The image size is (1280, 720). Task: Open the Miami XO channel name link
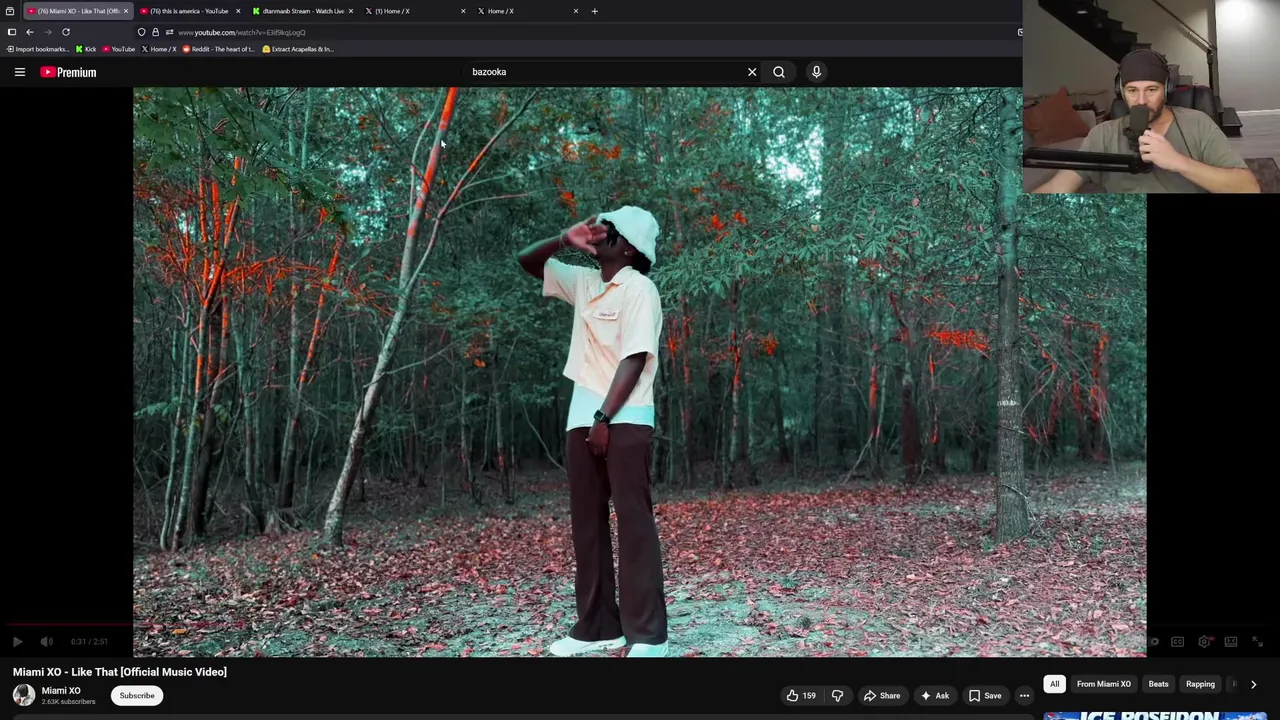pyautogui.click(x=61, y=691)
